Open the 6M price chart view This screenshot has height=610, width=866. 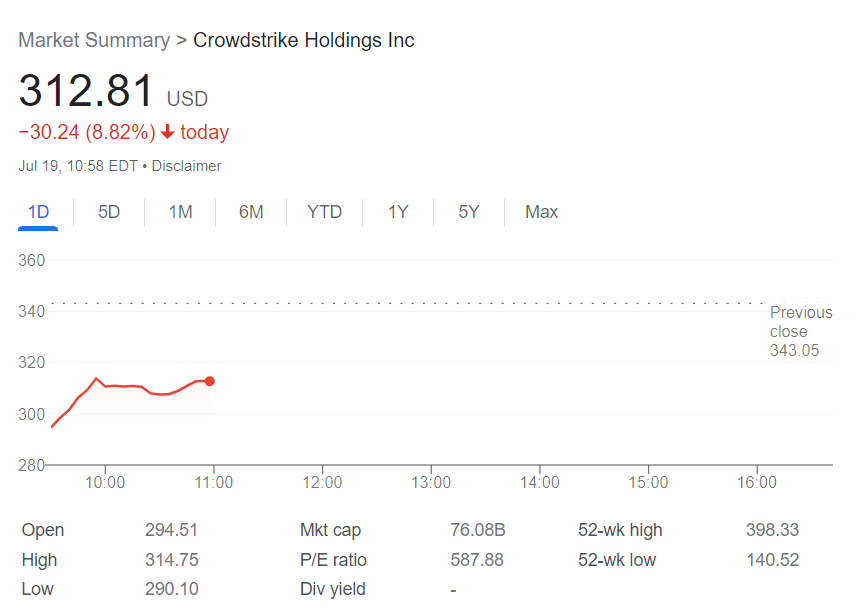pyautogui.click(x=251, y=212)
